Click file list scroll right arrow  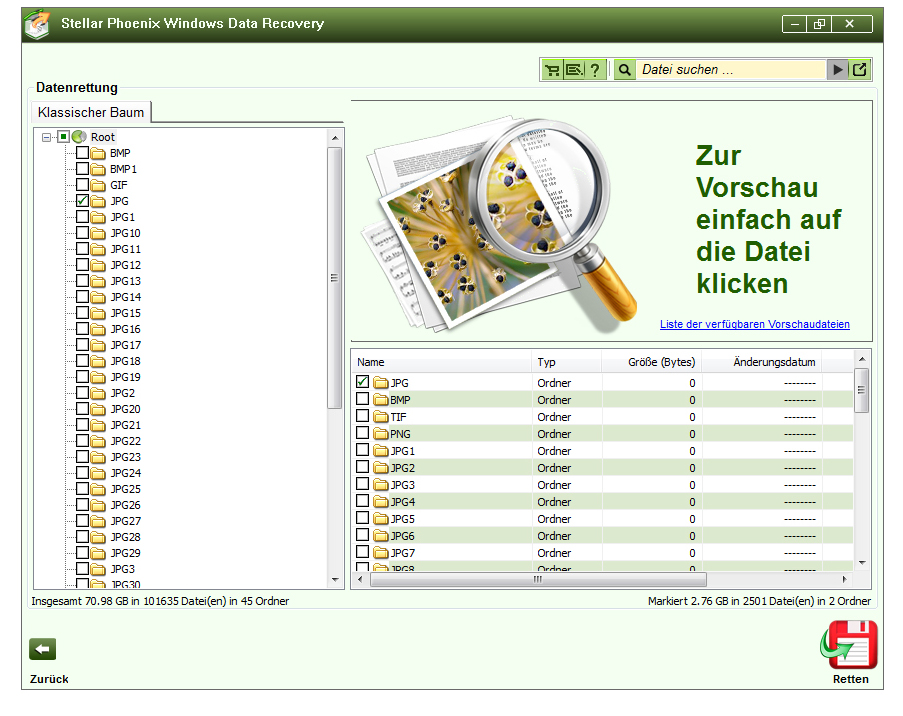coord(844,579)
